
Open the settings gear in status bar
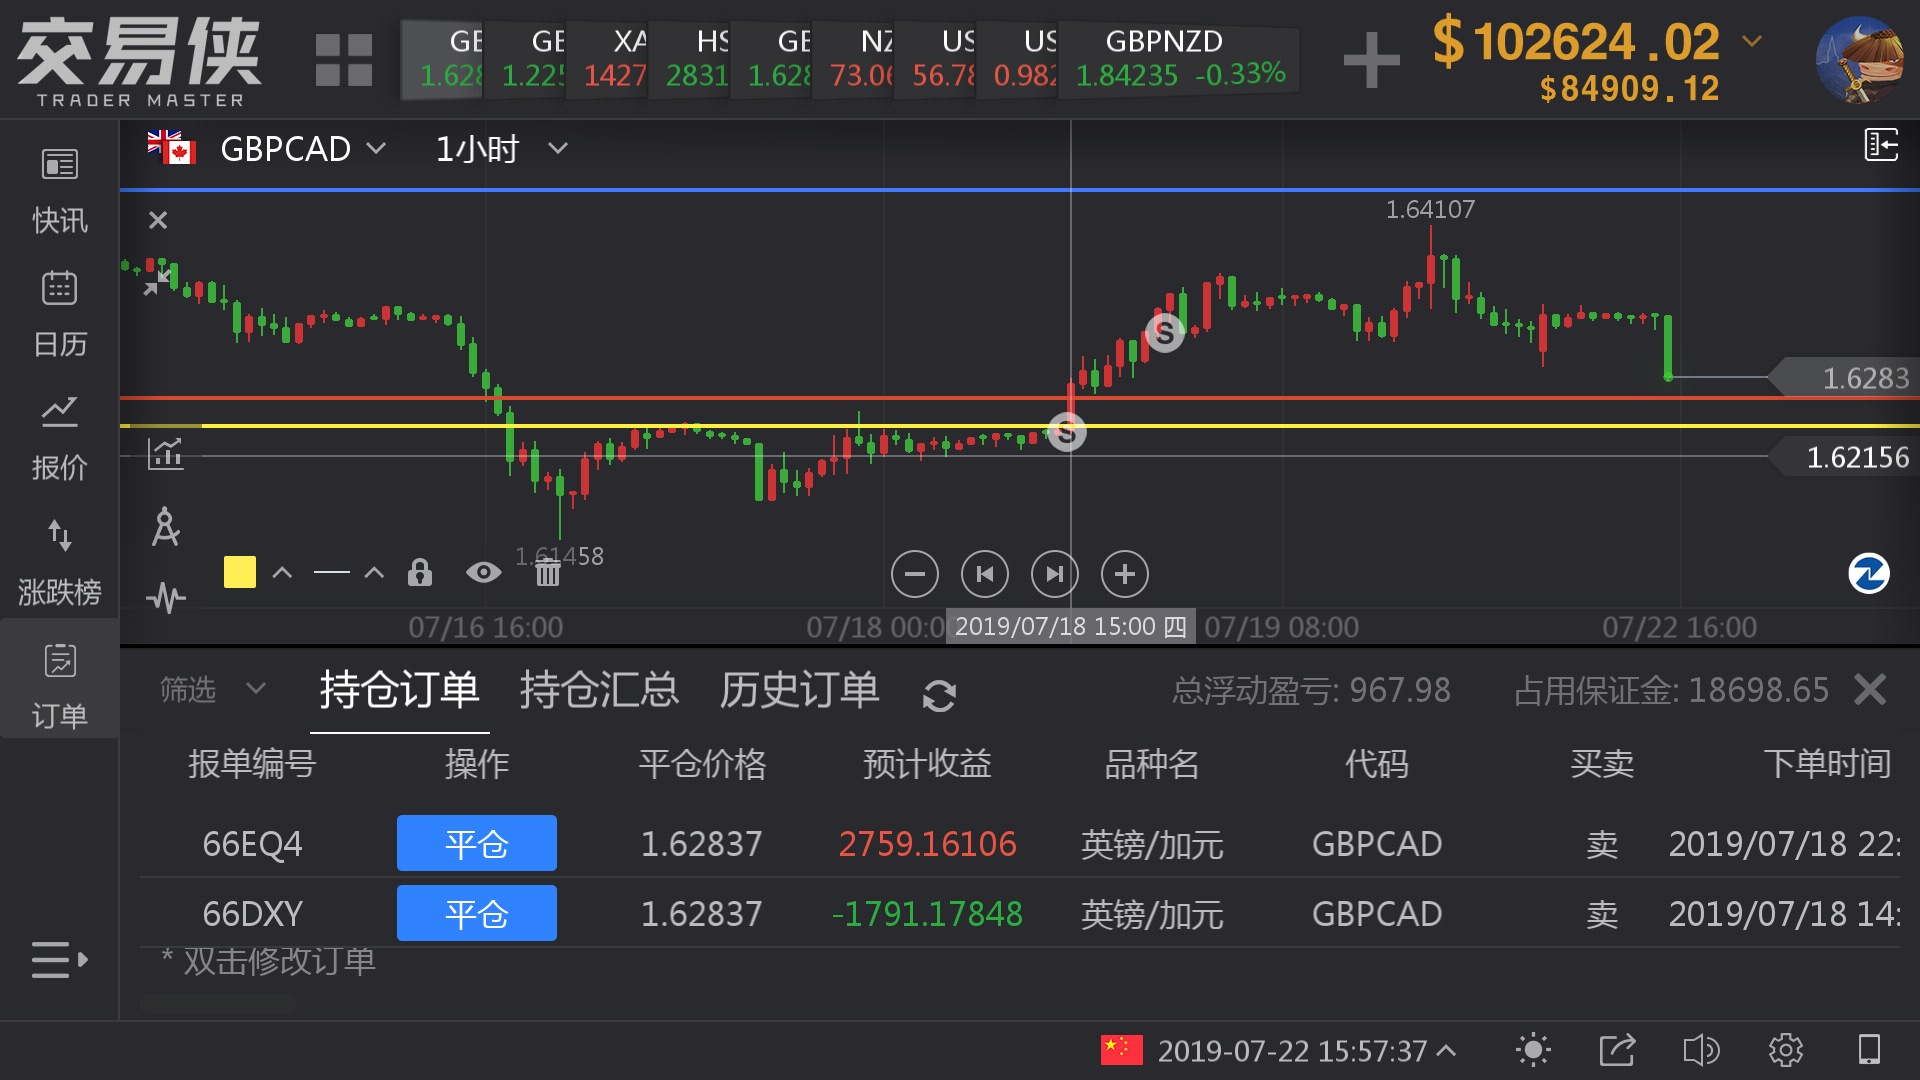click(1785, 1050)
